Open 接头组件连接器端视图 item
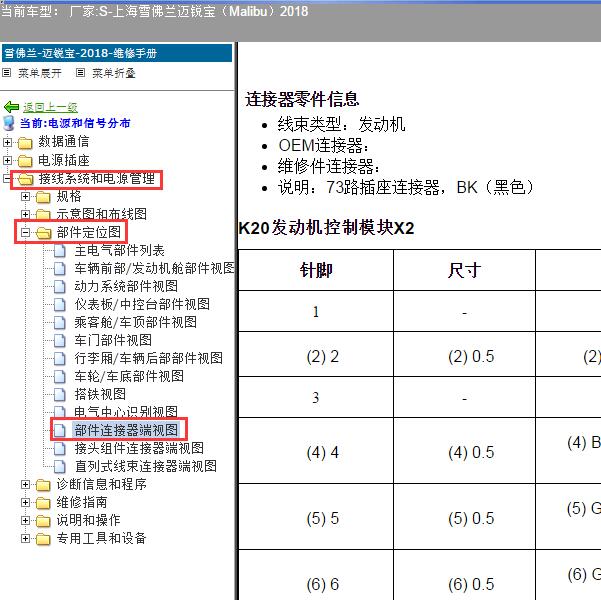The image size is (601, 600). tap(139, 448)
